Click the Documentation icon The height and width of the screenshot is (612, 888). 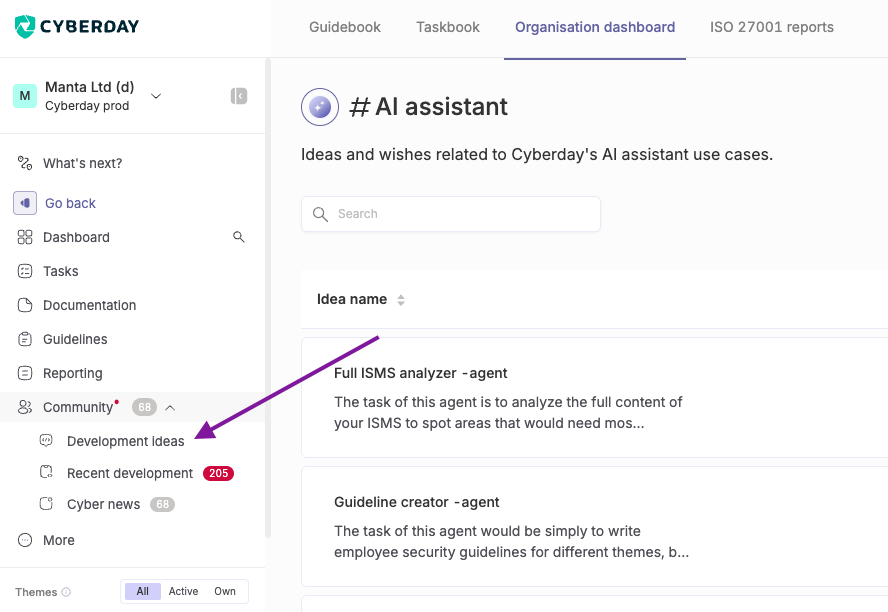click(25, 305)
